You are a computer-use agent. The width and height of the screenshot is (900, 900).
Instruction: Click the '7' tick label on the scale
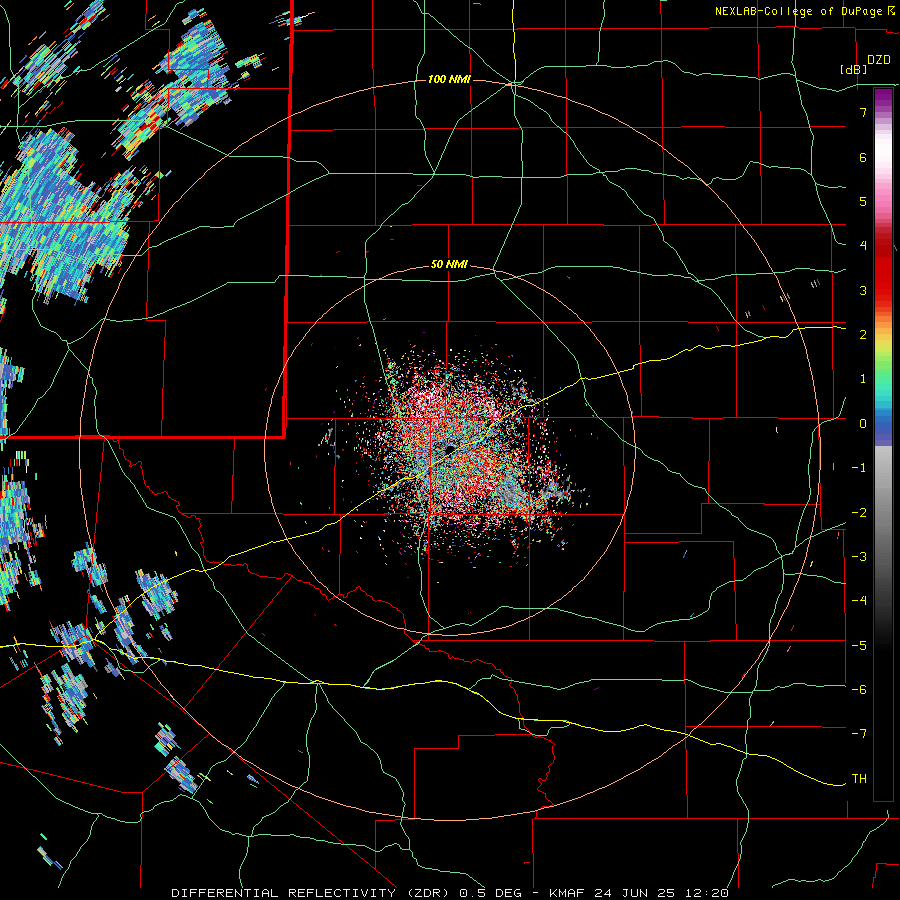(863, 112)
